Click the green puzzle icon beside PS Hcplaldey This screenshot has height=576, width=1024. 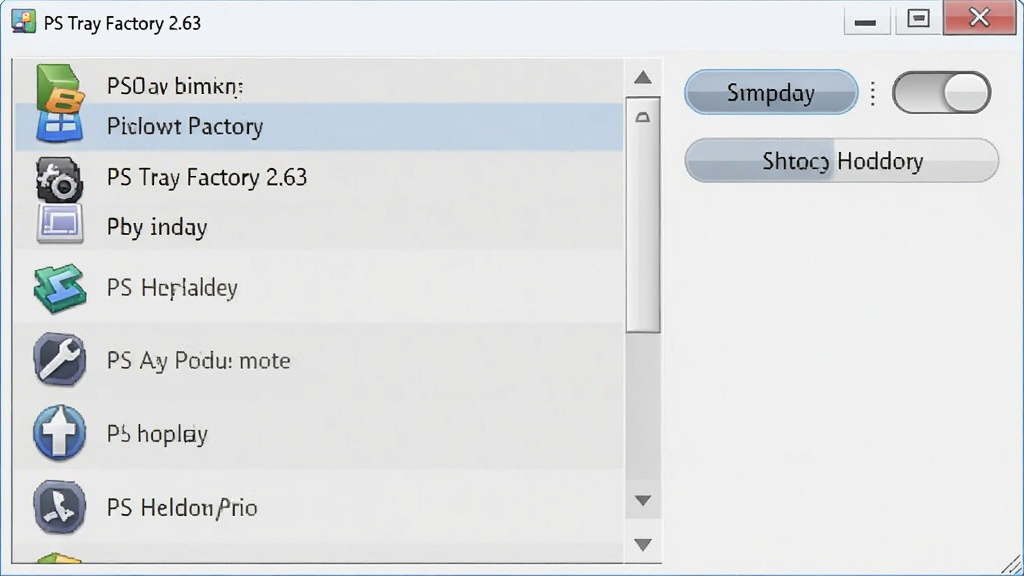(x=59, y=288)
